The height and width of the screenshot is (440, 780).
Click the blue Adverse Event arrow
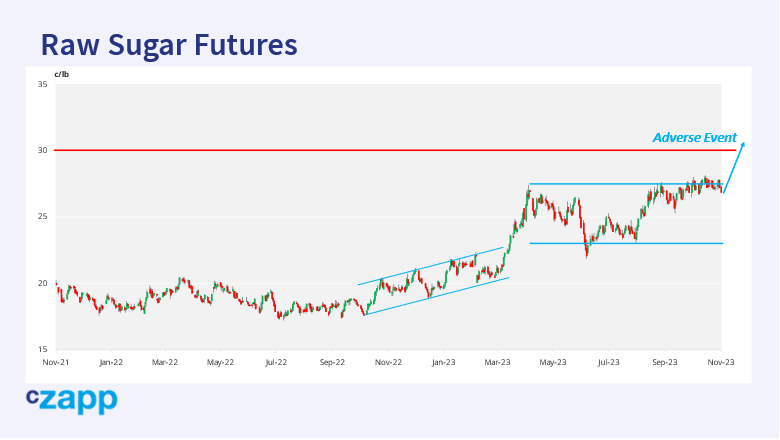coord(735,167)
